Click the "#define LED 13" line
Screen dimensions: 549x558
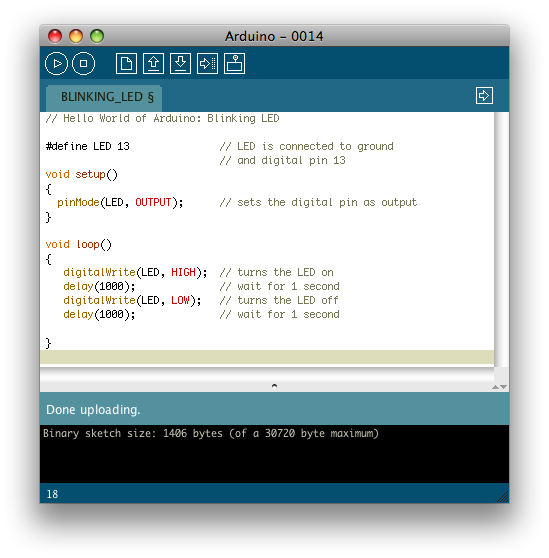coord(88,146)
